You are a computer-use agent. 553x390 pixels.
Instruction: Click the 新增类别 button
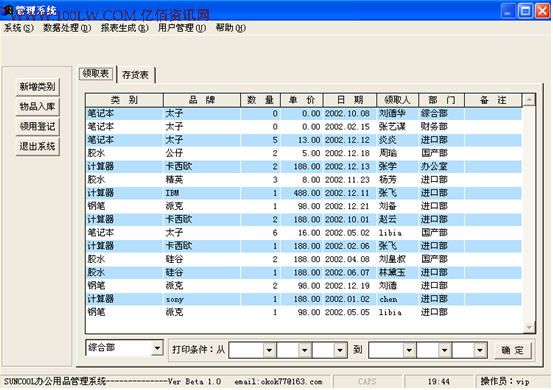(x=37, y=87)
